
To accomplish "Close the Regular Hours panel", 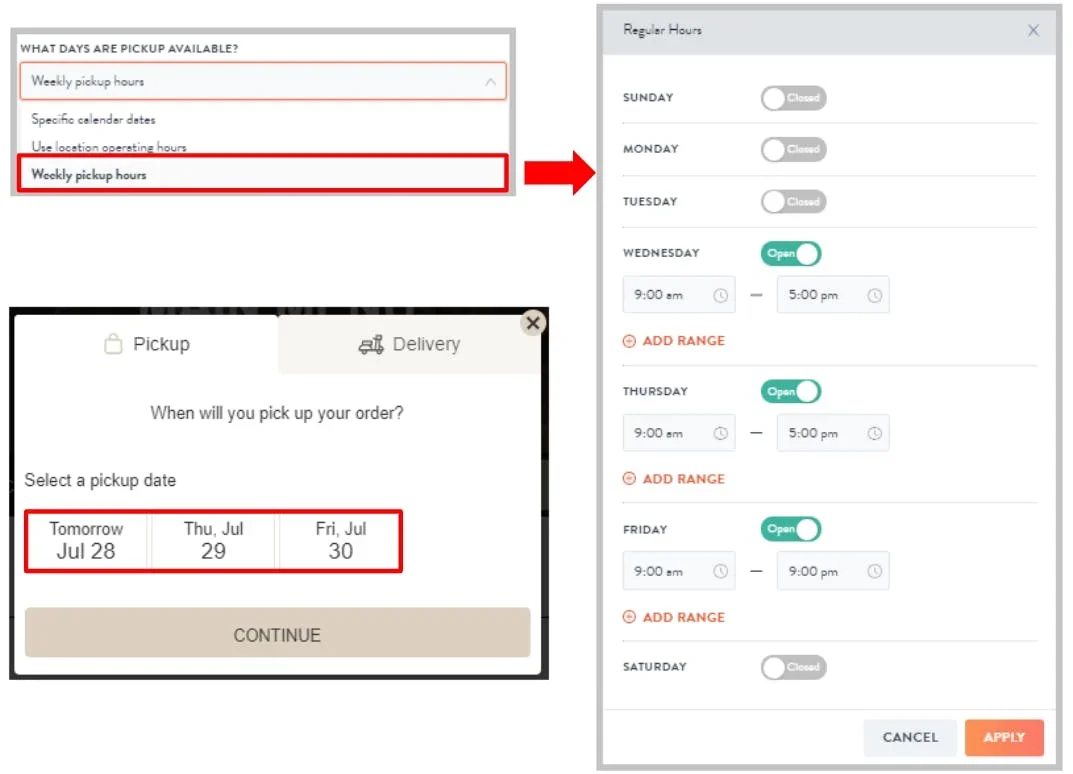I will [x=1033, y=30].
